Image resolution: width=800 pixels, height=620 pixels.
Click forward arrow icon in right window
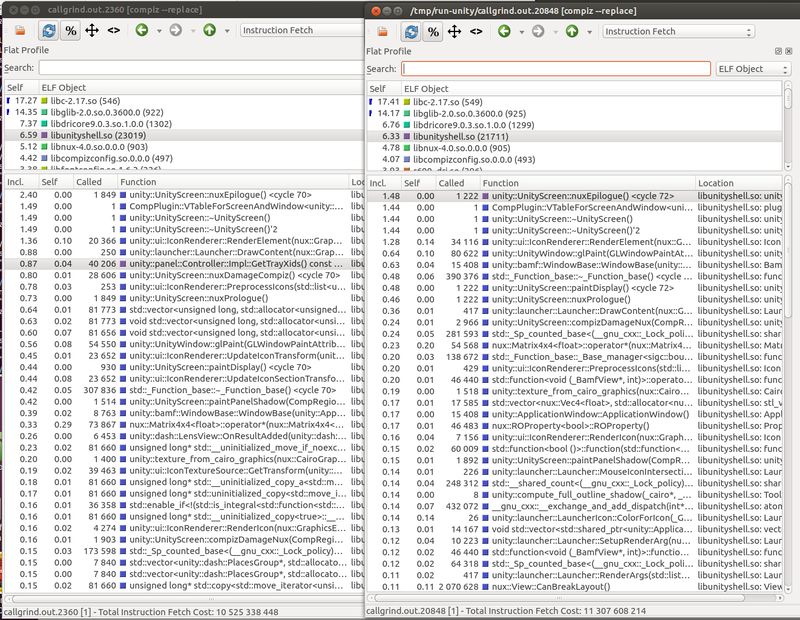538,31
